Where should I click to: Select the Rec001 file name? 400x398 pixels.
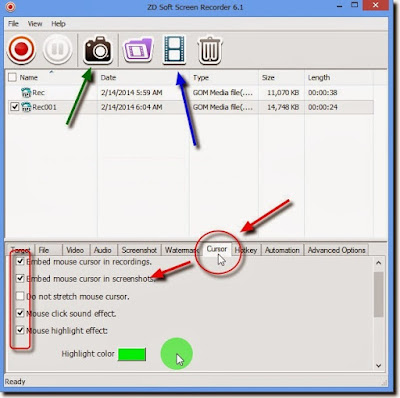pyautogui.click(x=44, y=107)
